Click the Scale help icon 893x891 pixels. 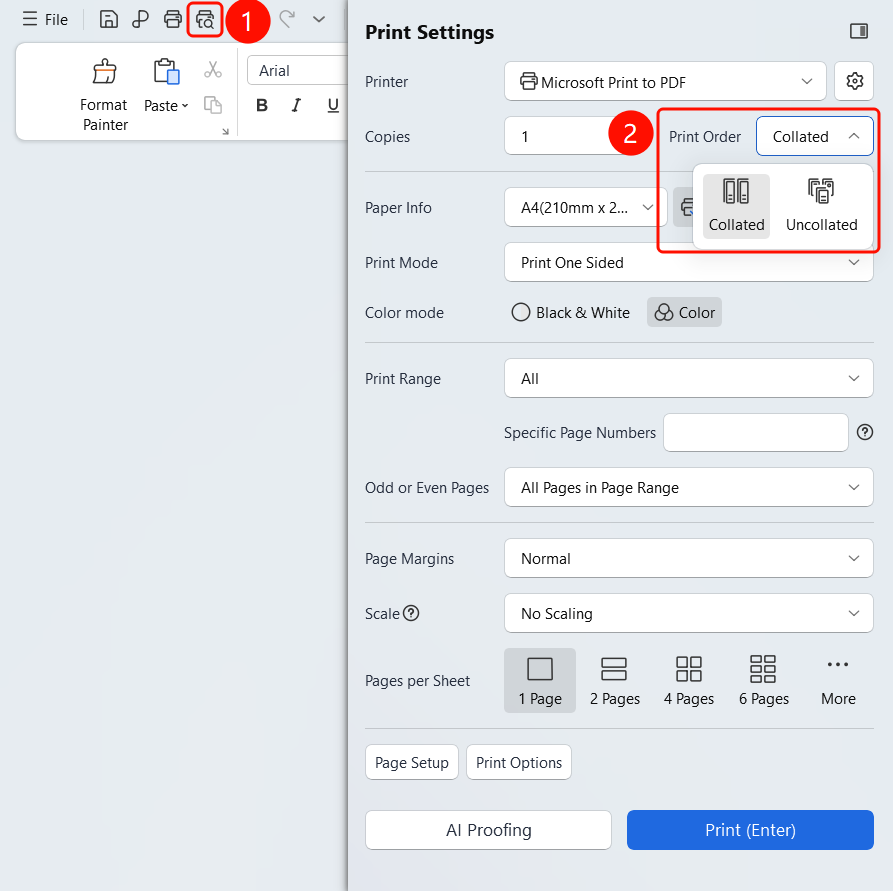[x=411, y=613]
